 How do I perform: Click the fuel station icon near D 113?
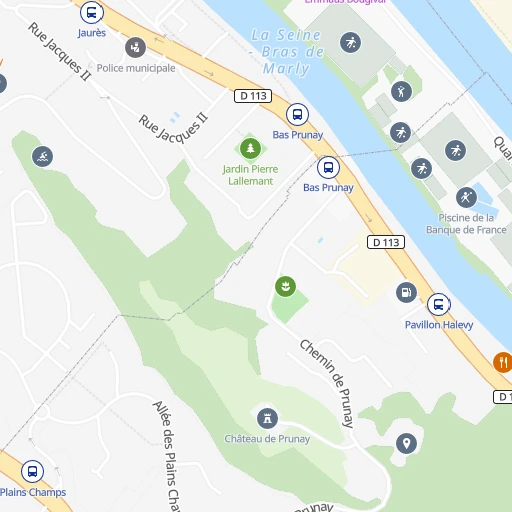[406, 292]
